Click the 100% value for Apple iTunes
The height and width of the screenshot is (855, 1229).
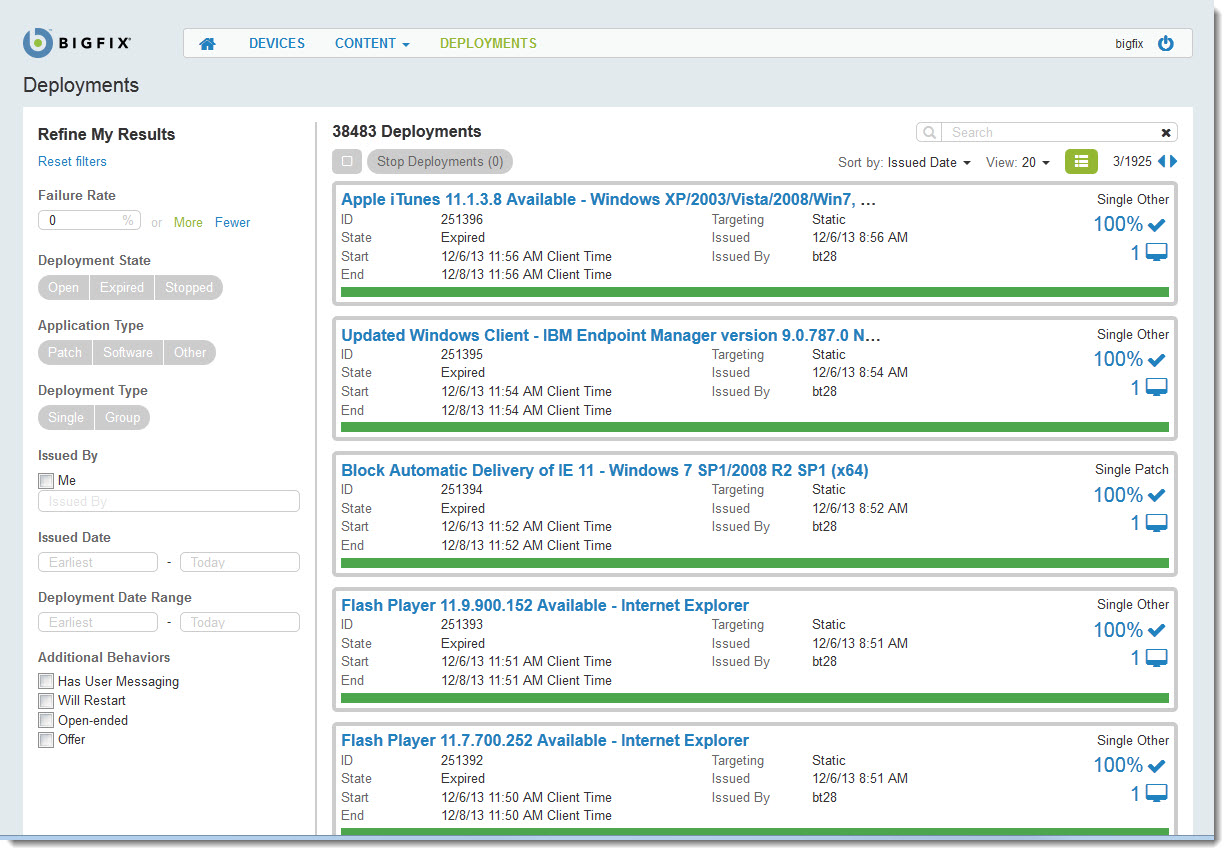click(x=1118, y=225)
